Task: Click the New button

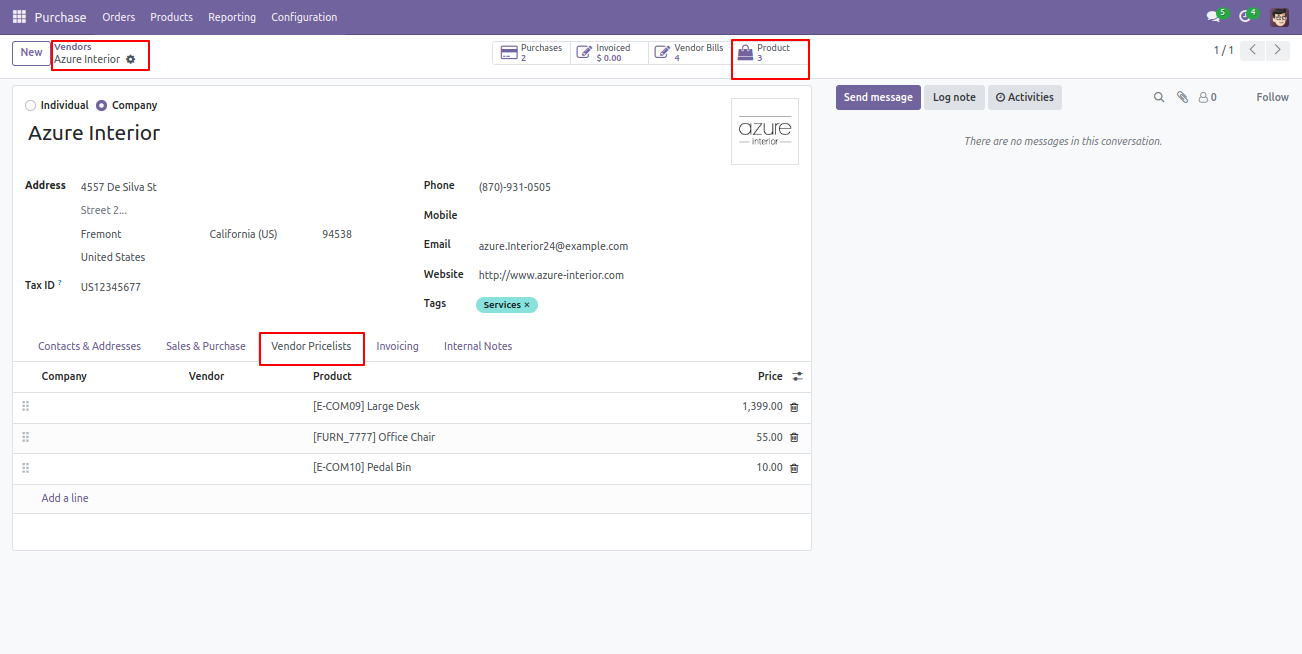Action: 32,53
